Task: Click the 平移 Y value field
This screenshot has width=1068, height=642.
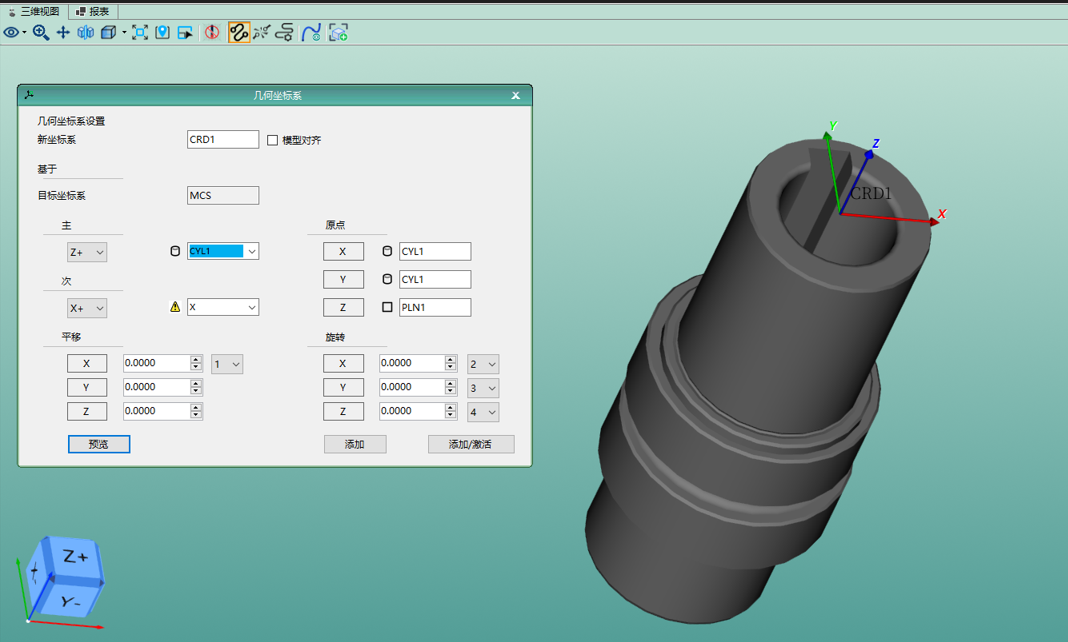Action: tap(156, 387)
